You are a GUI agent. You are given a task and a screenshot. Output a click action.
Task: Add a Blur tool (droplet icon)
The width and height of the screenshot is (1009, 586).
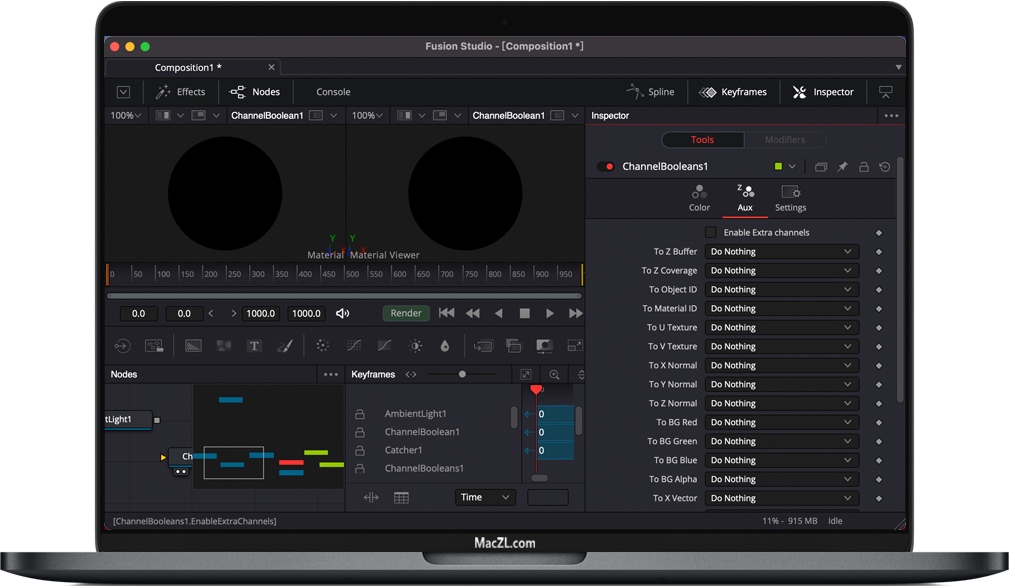point(444,346)
